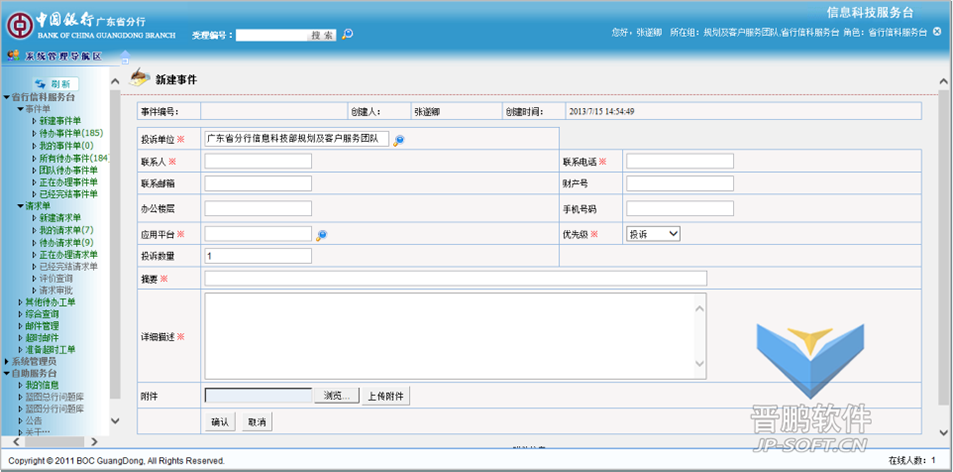Click the 财产号 input field
The image size is (953, 472).
pyautogui.click(x=680, y=183)
